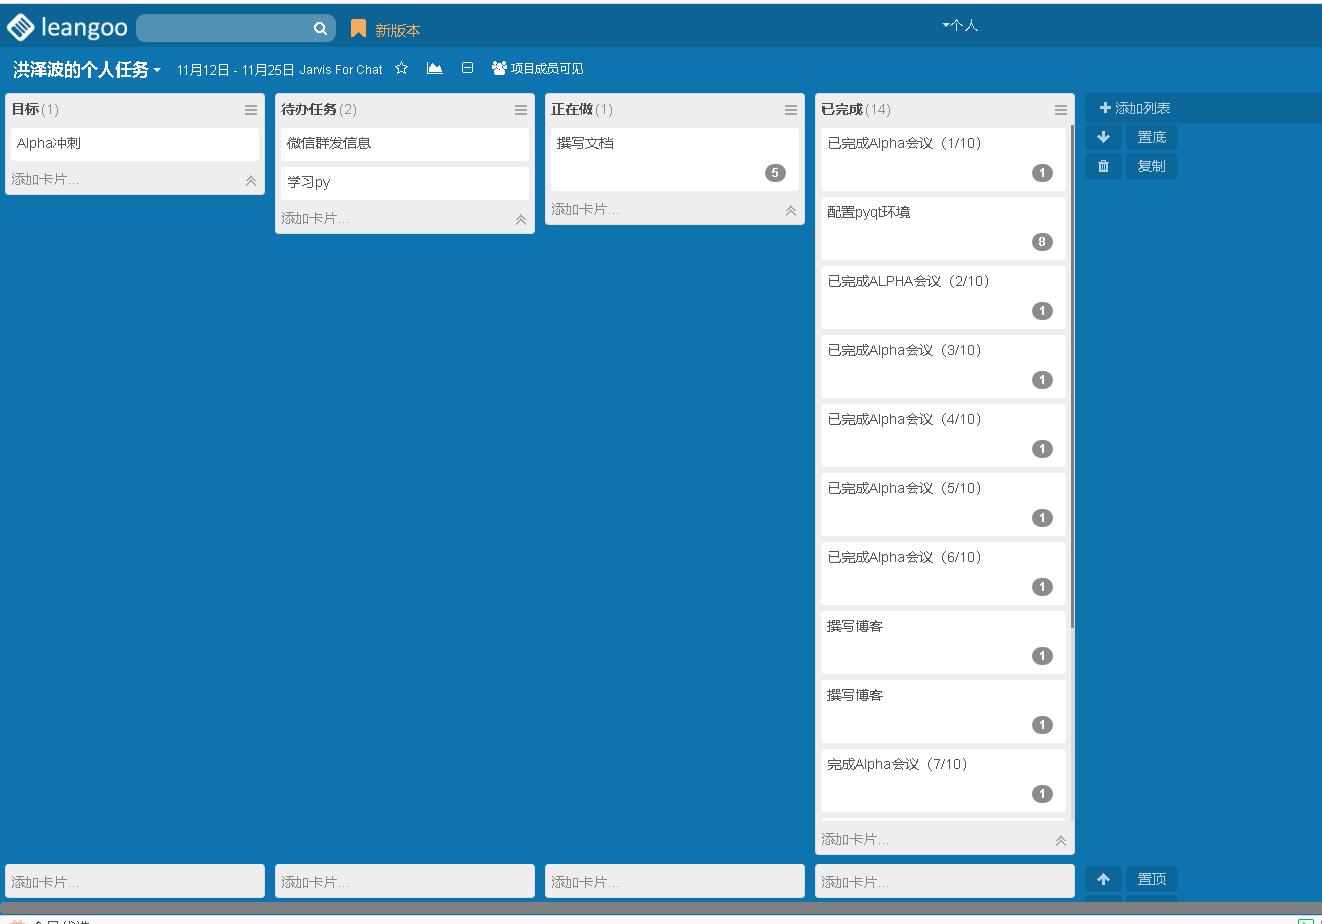Click the collapse cards minus icon

point(467,68)
